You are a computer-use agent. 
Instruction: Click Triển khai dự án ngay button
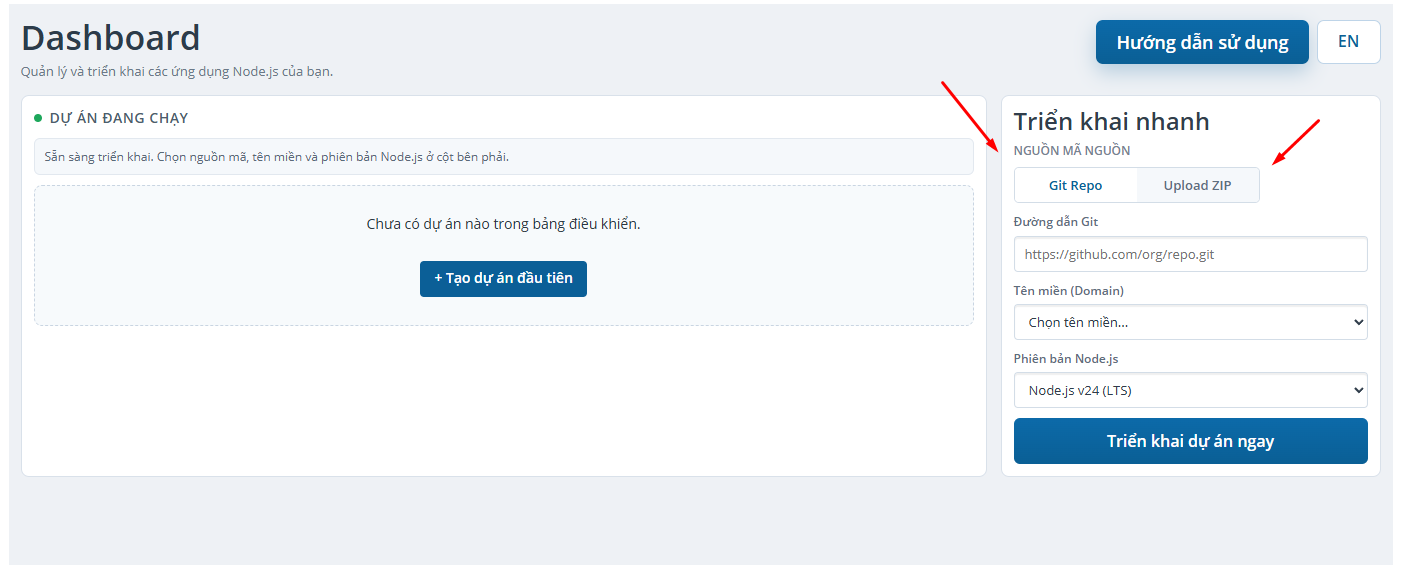tap(1190, 441)
